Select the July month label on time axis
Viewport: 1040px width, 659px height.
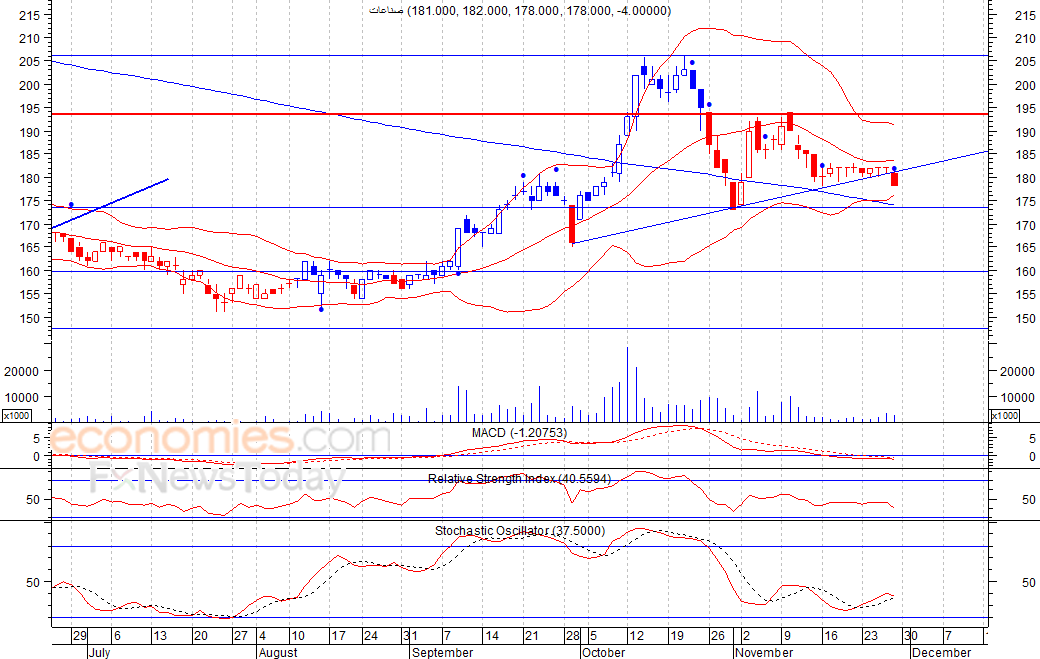tap(98, 652)
